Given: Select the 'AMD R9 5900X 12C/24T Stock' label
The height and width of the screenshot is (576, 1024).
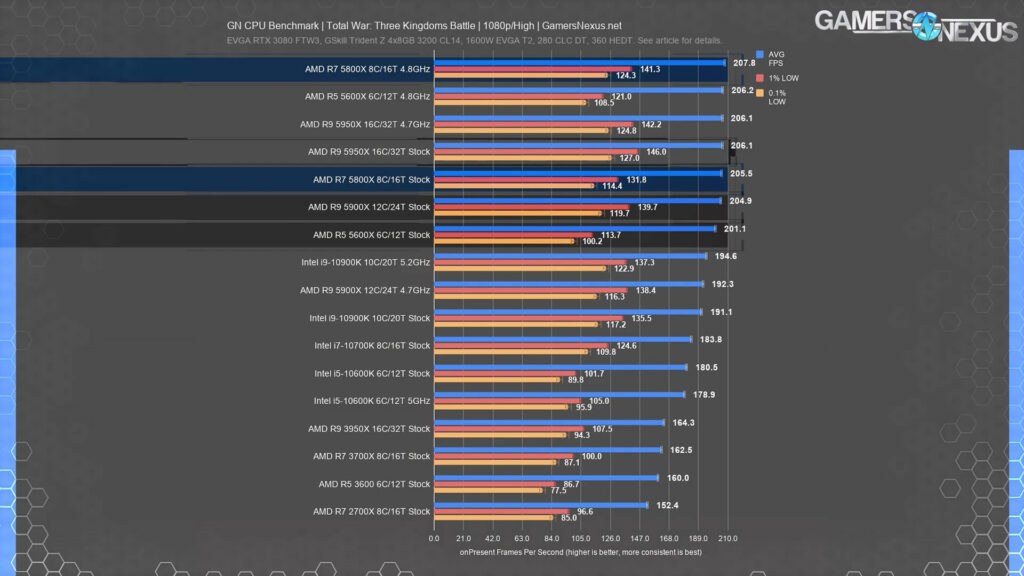Looking at the screenshot, I should pos(369,207).
